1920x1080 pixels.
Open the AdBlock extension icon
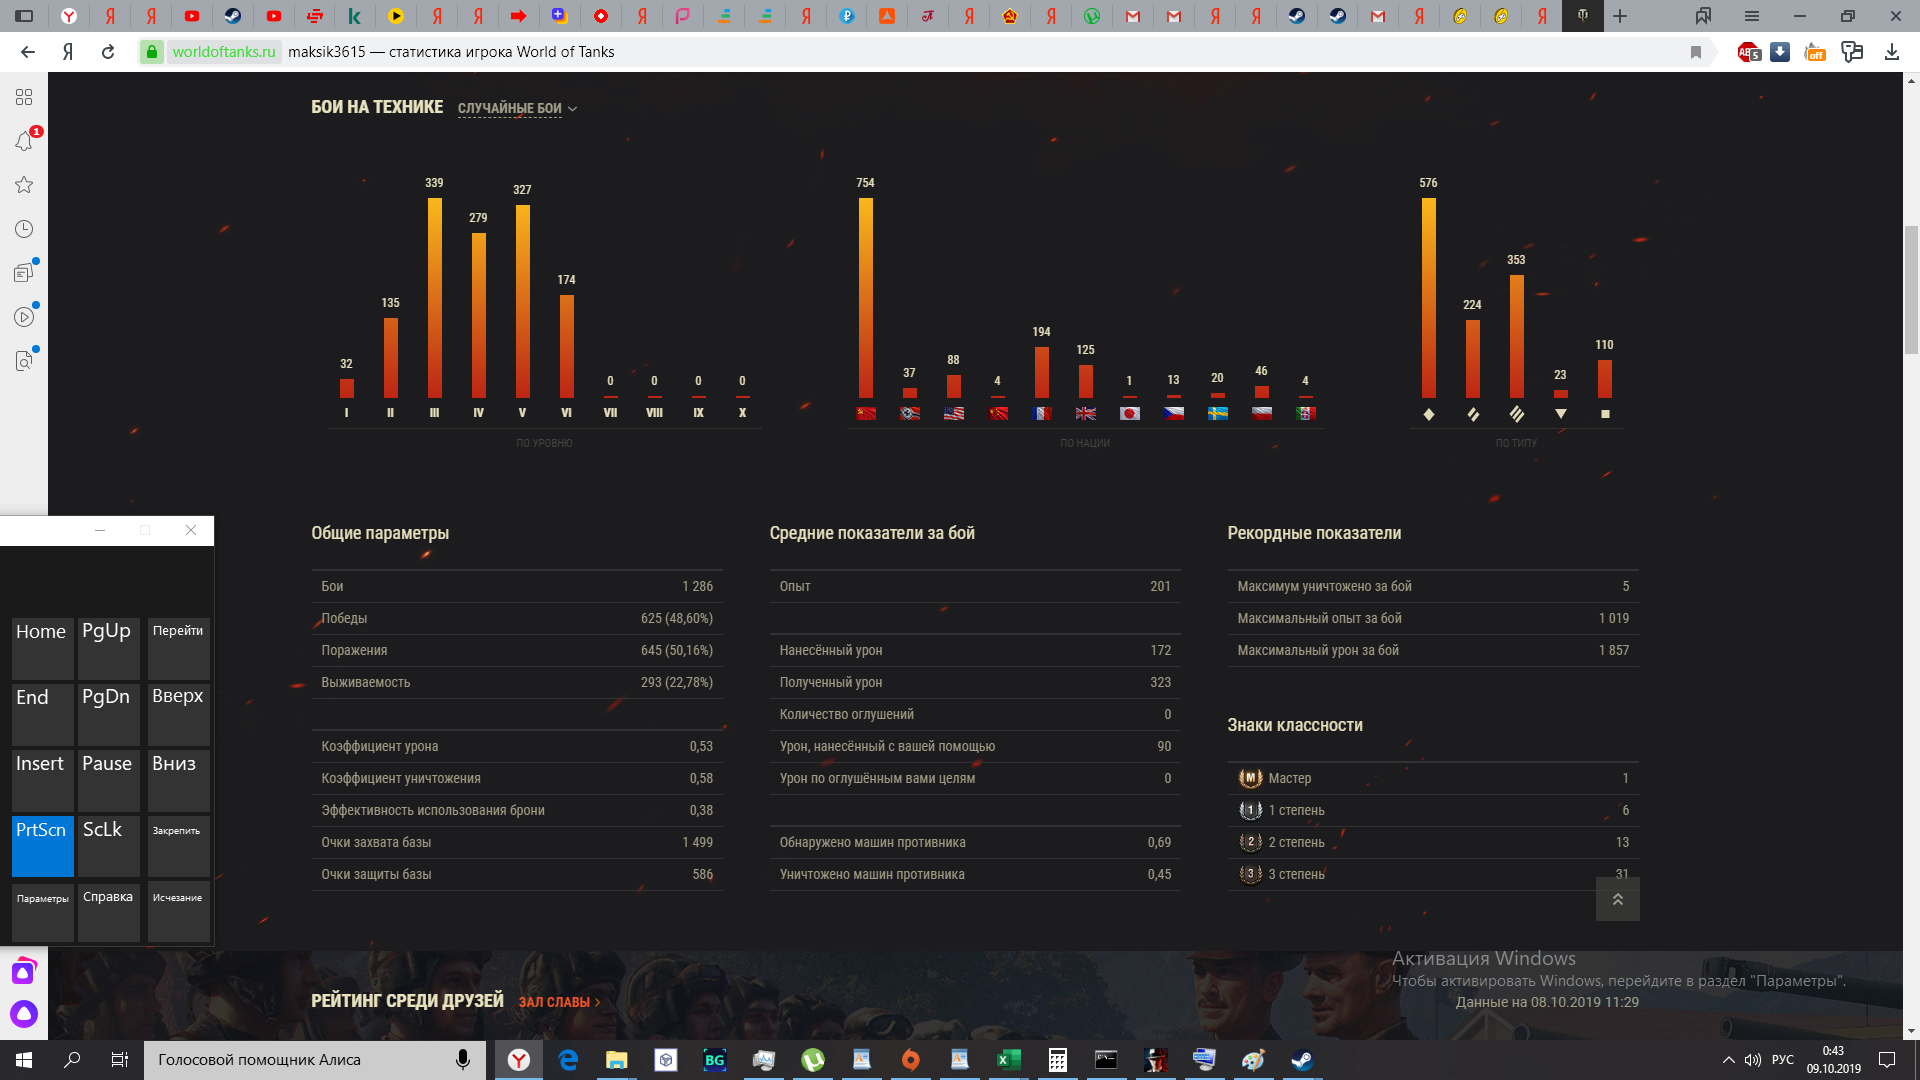(1749, 52)
